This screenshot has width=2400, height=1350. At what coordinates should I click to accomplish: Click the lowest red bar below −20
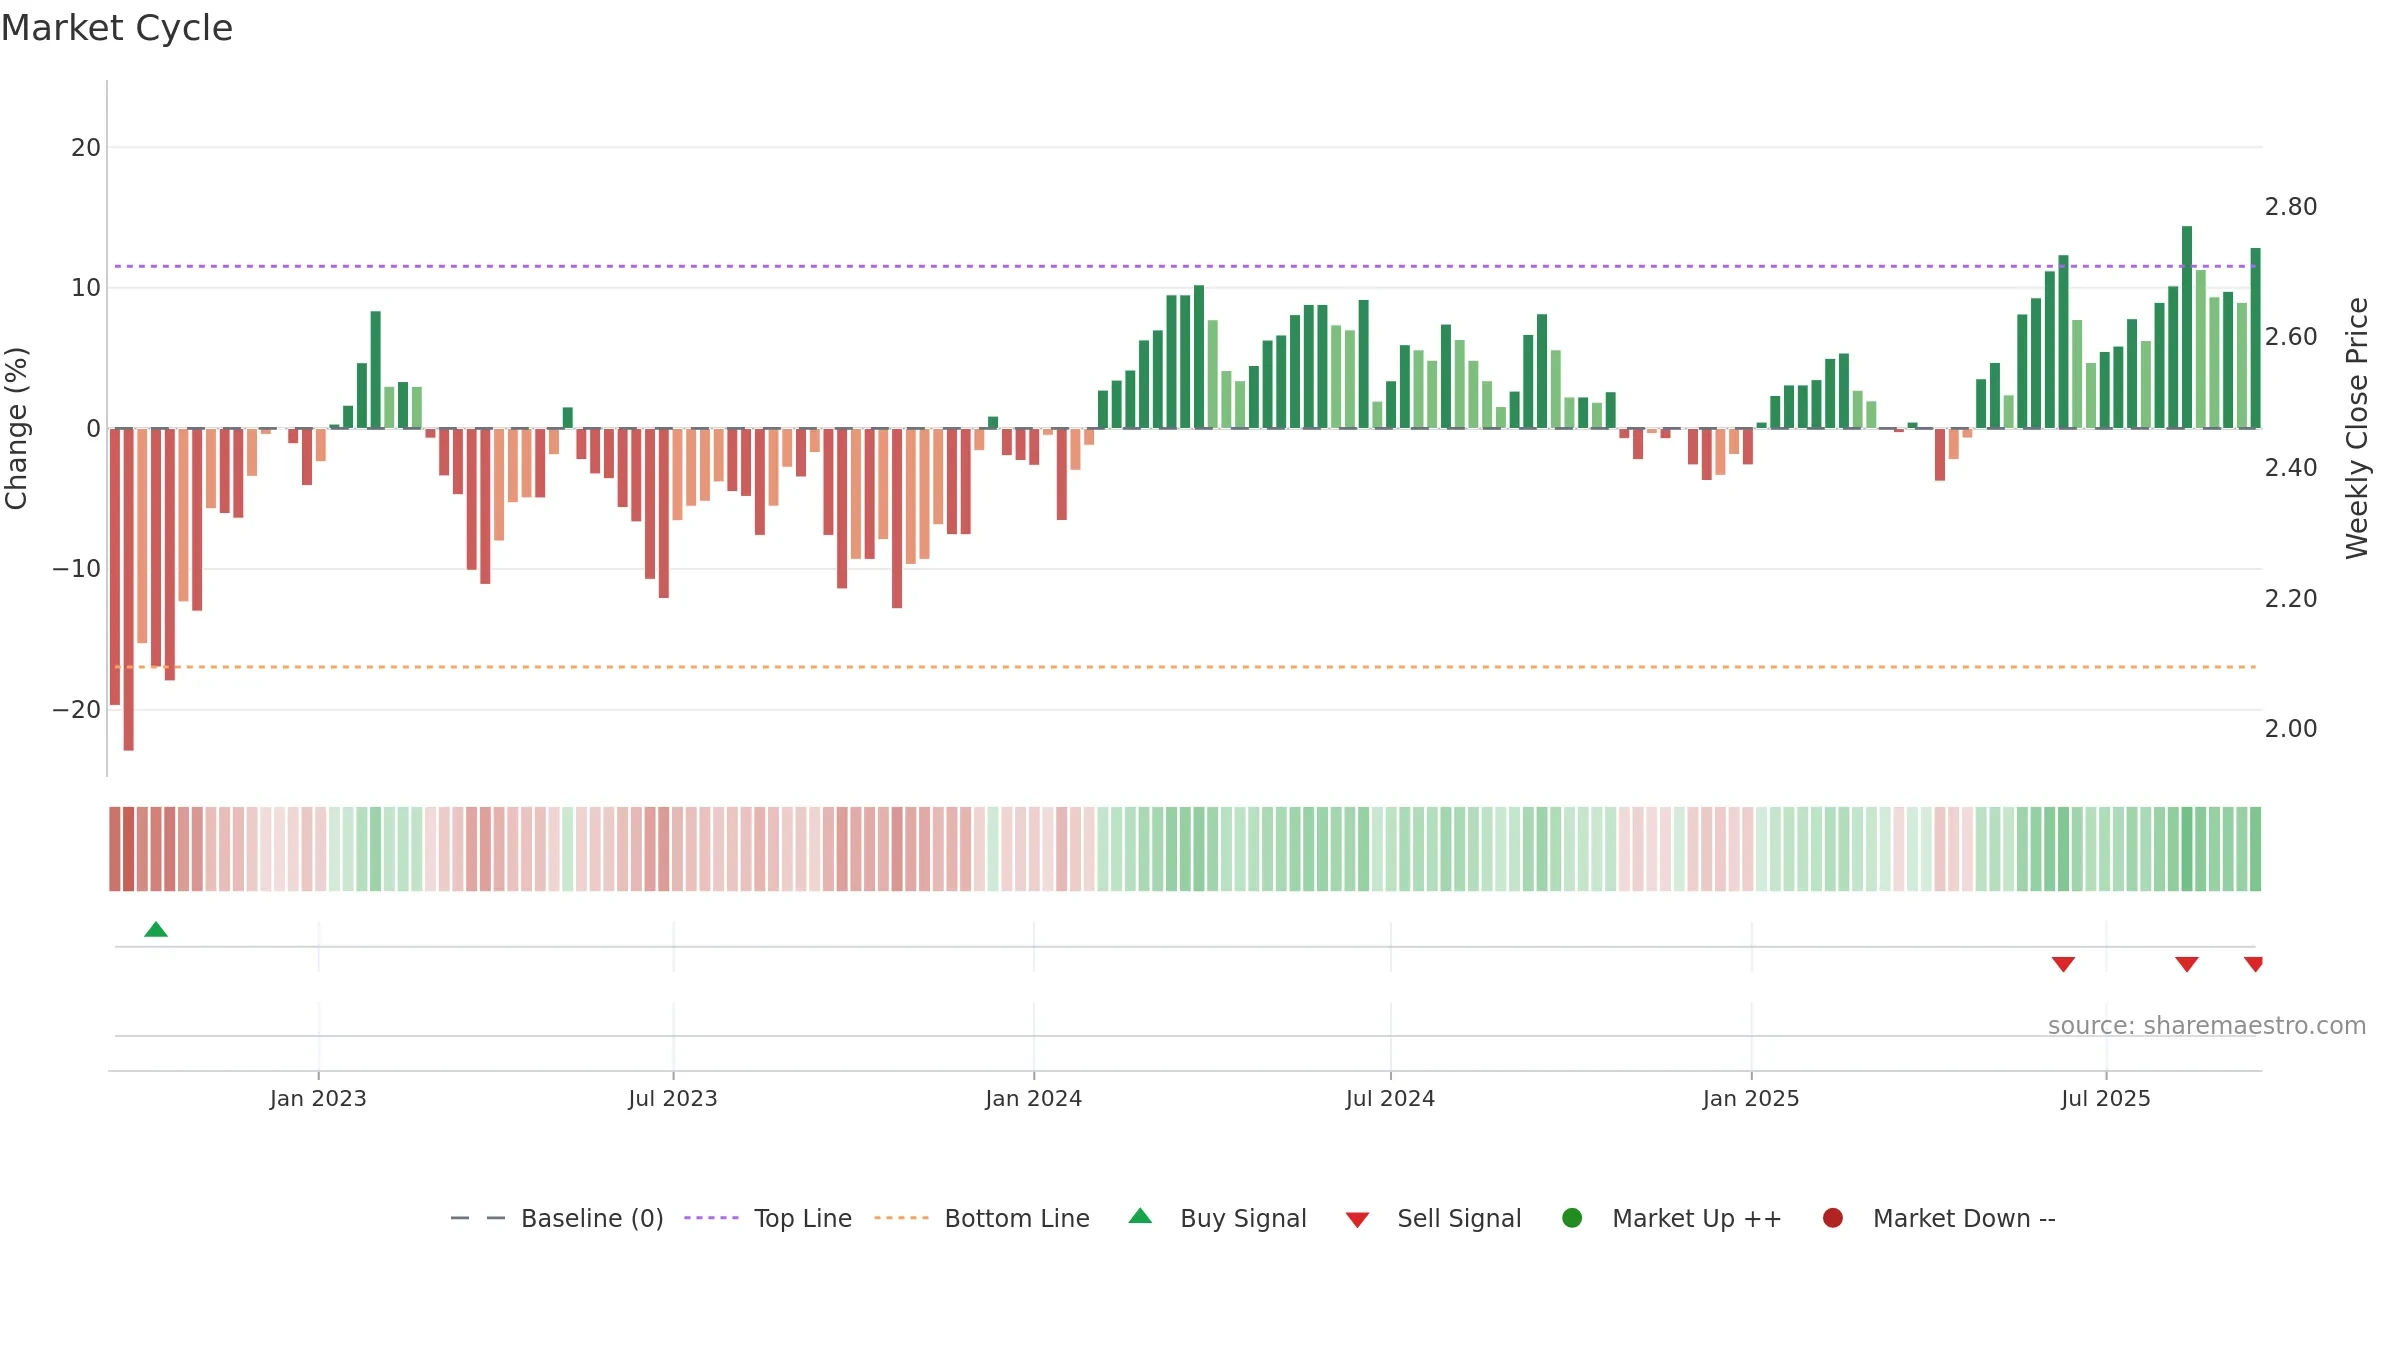(x=128, y=589)
